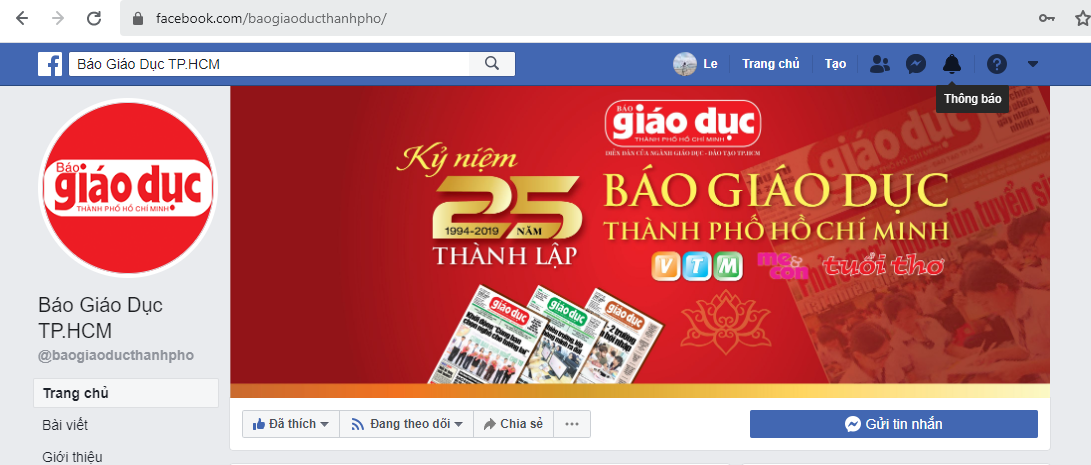Reload the page in browser
Image resolution: width=1091 pixels, height=465 pixels.
94,19
